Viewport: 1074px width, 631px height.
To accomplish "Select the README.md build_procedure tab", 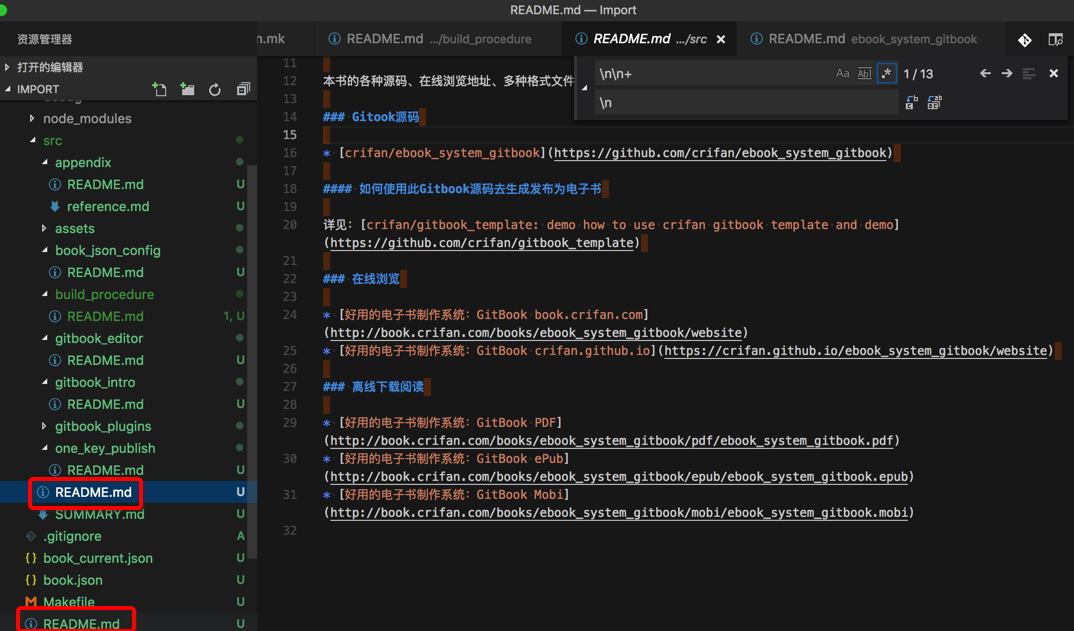I will pyautogui.click(x=435, y=38).
